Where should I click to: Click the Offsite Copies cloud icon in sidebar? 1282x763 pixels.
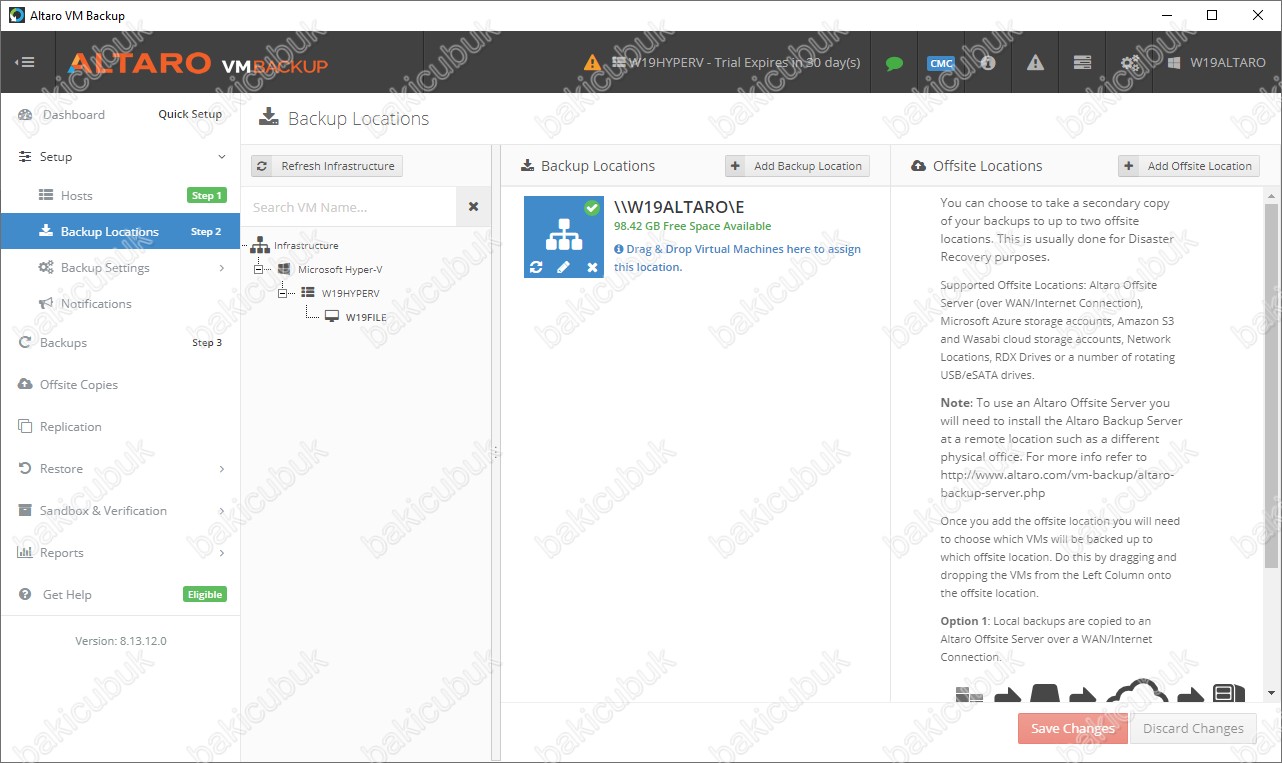[25, 384]
